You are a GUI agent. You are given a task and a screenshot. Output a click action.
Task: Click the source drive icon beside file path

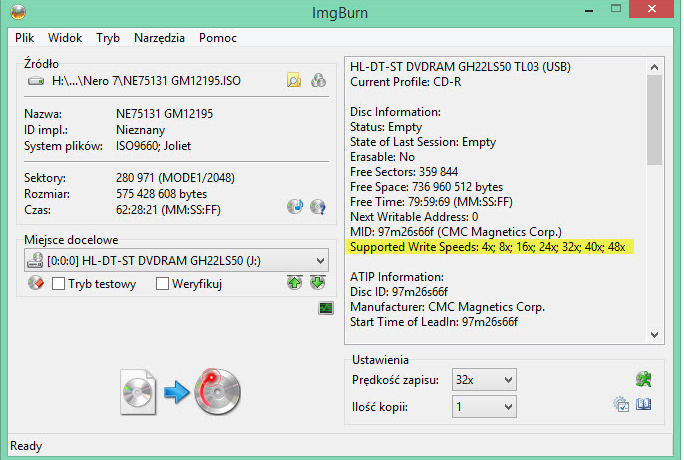coord(36,81)
